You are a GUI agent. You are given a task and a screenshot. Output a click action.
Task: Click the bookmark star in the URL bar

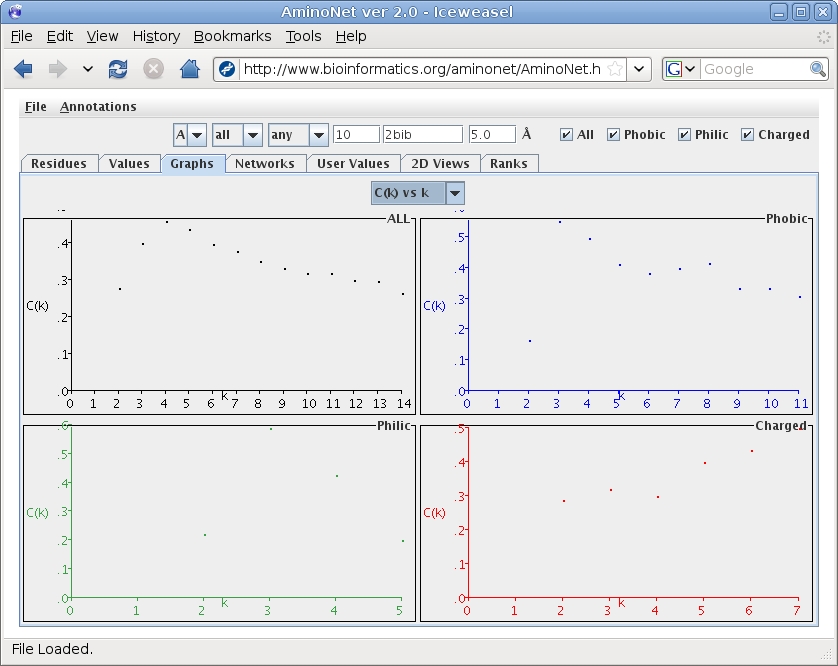(x=615, y=69)
